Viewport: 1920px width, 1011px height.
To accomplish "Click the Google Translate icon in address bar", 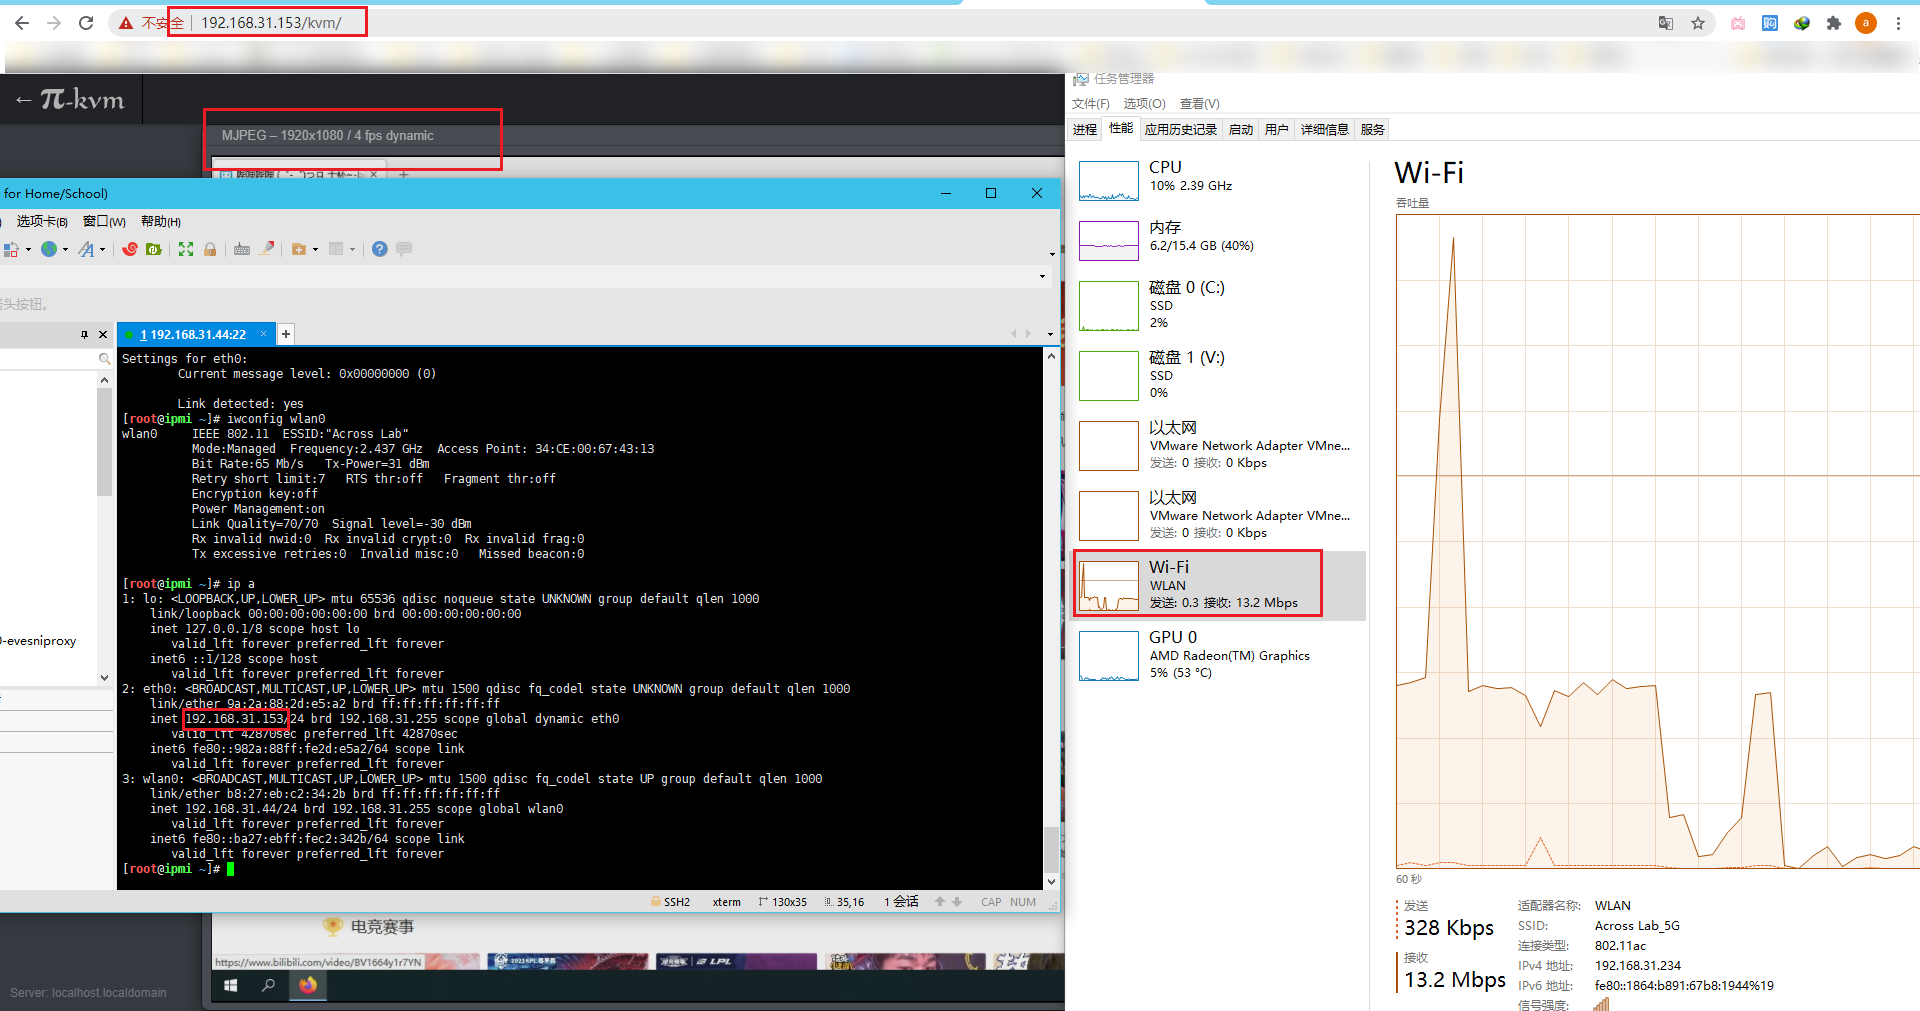I will coord(1666,23).
